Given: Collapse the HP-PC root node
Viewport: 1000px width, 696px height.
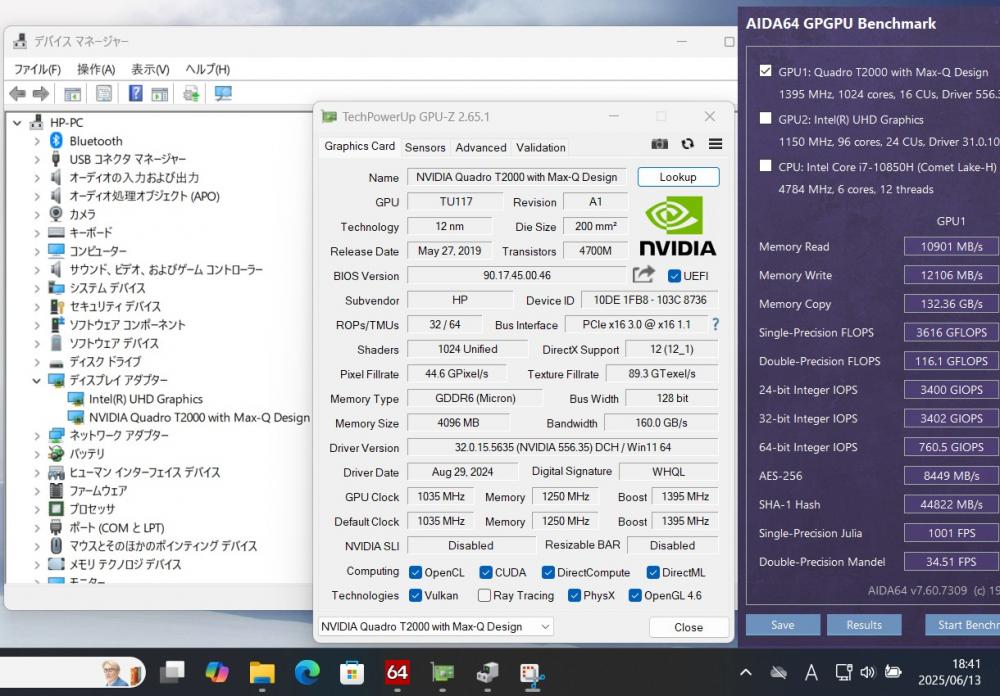Looking at the screenshot, I should click(17, 122).
